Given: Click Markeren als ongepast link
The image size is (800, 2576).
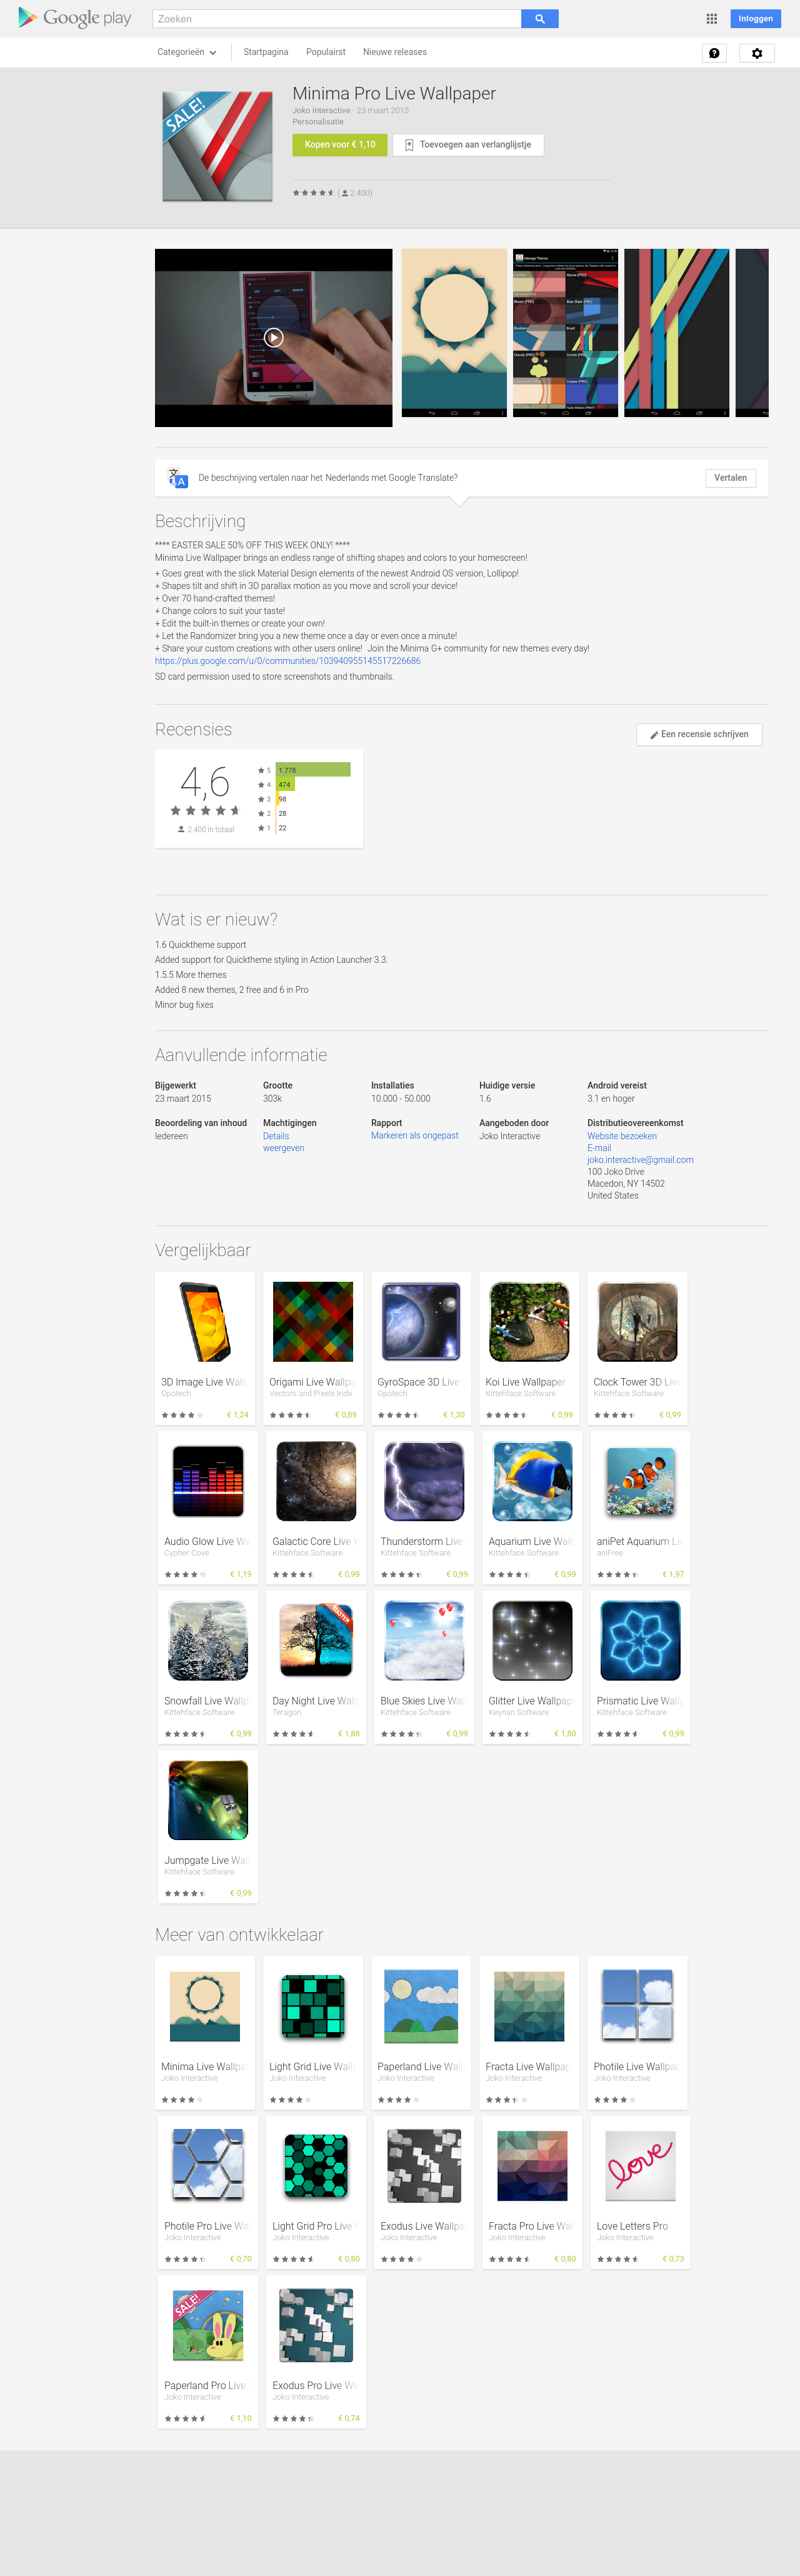Looking at the screenshot, I should pyautogui.click(x=415, y=1136).
